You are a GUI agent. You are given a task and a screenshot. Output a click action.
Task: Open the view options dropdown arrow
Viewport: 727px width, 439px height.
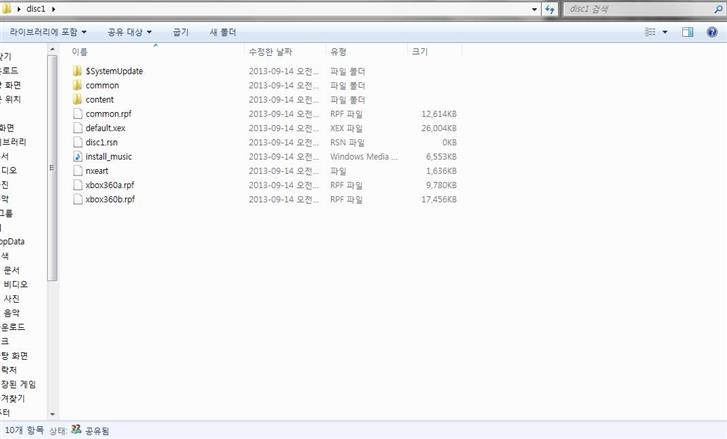coord(666,32)
